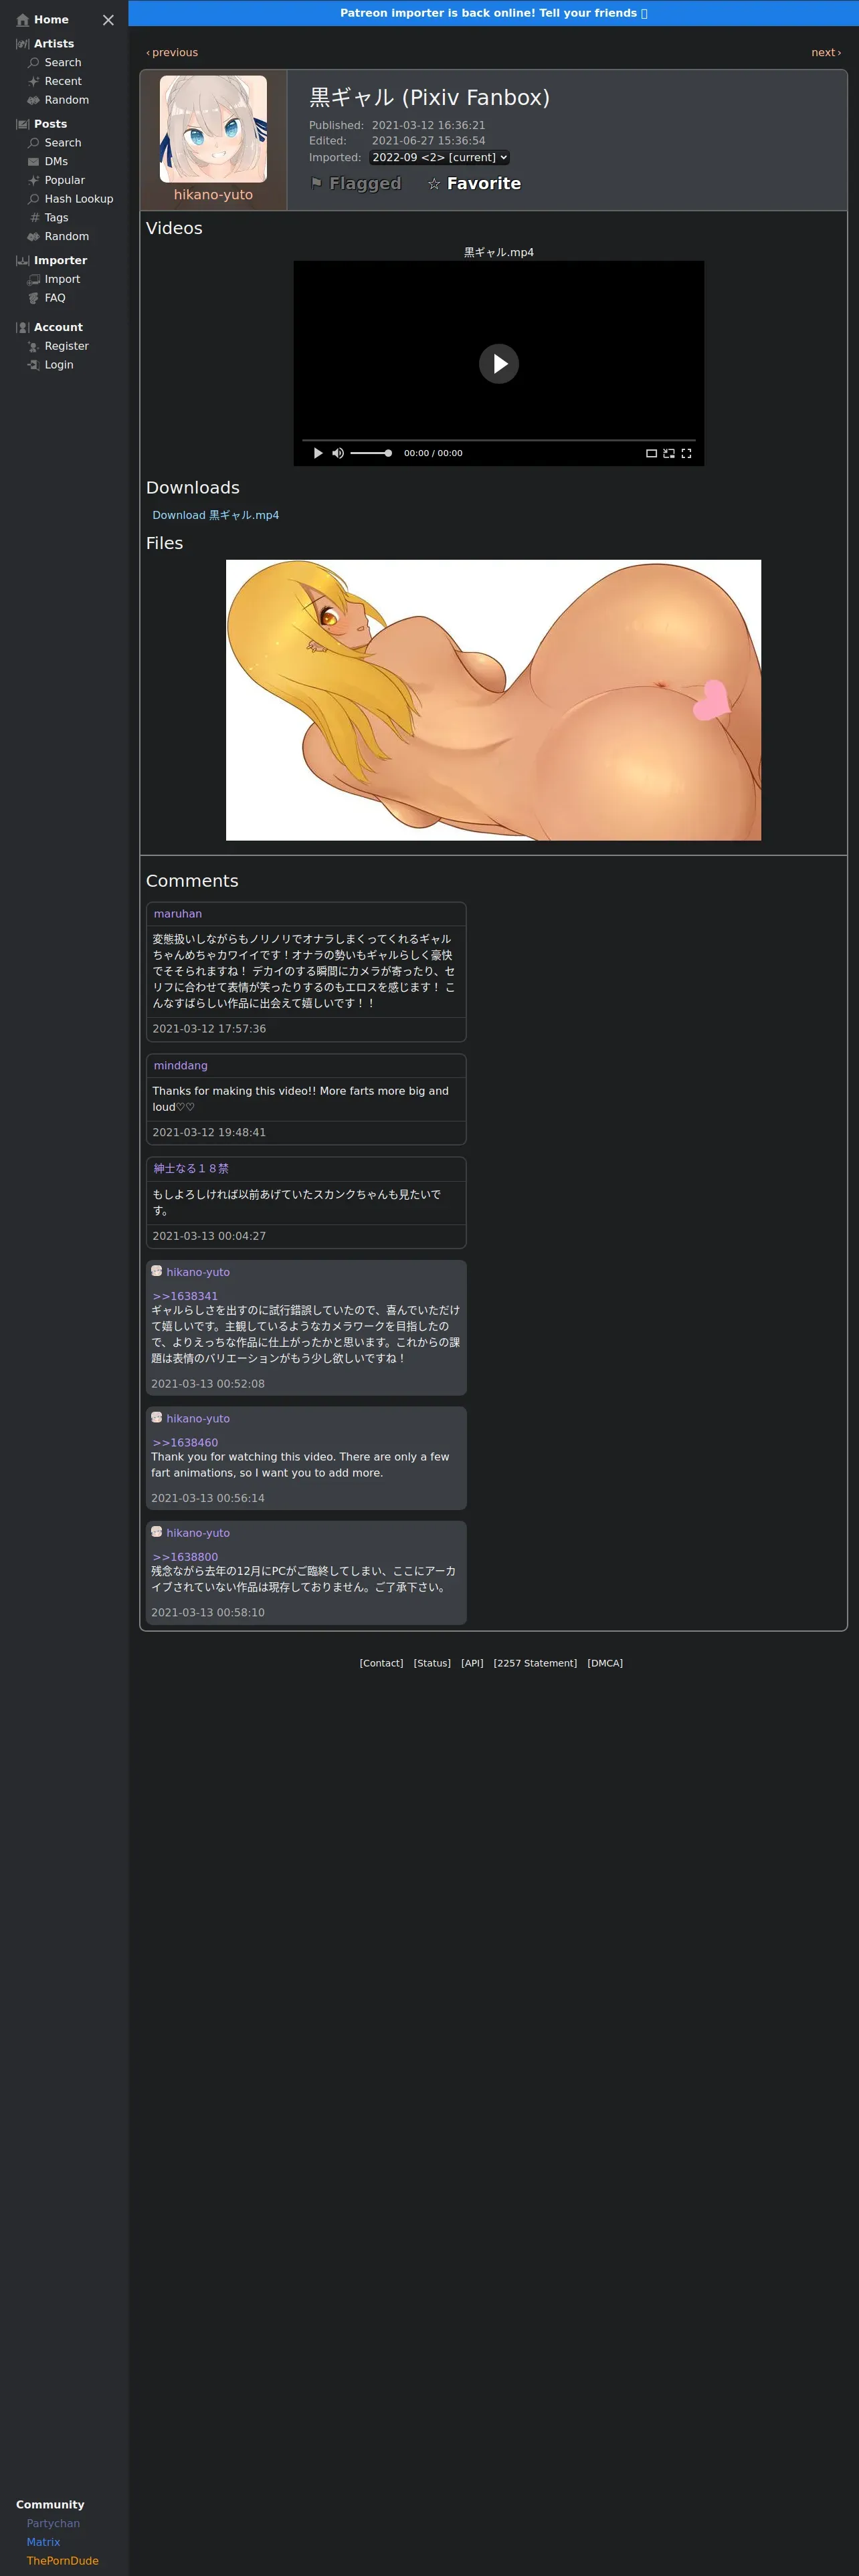The height and width of the screenshot is (2576, 859).
Task: Click the Favorite star button
Action: 474,184
